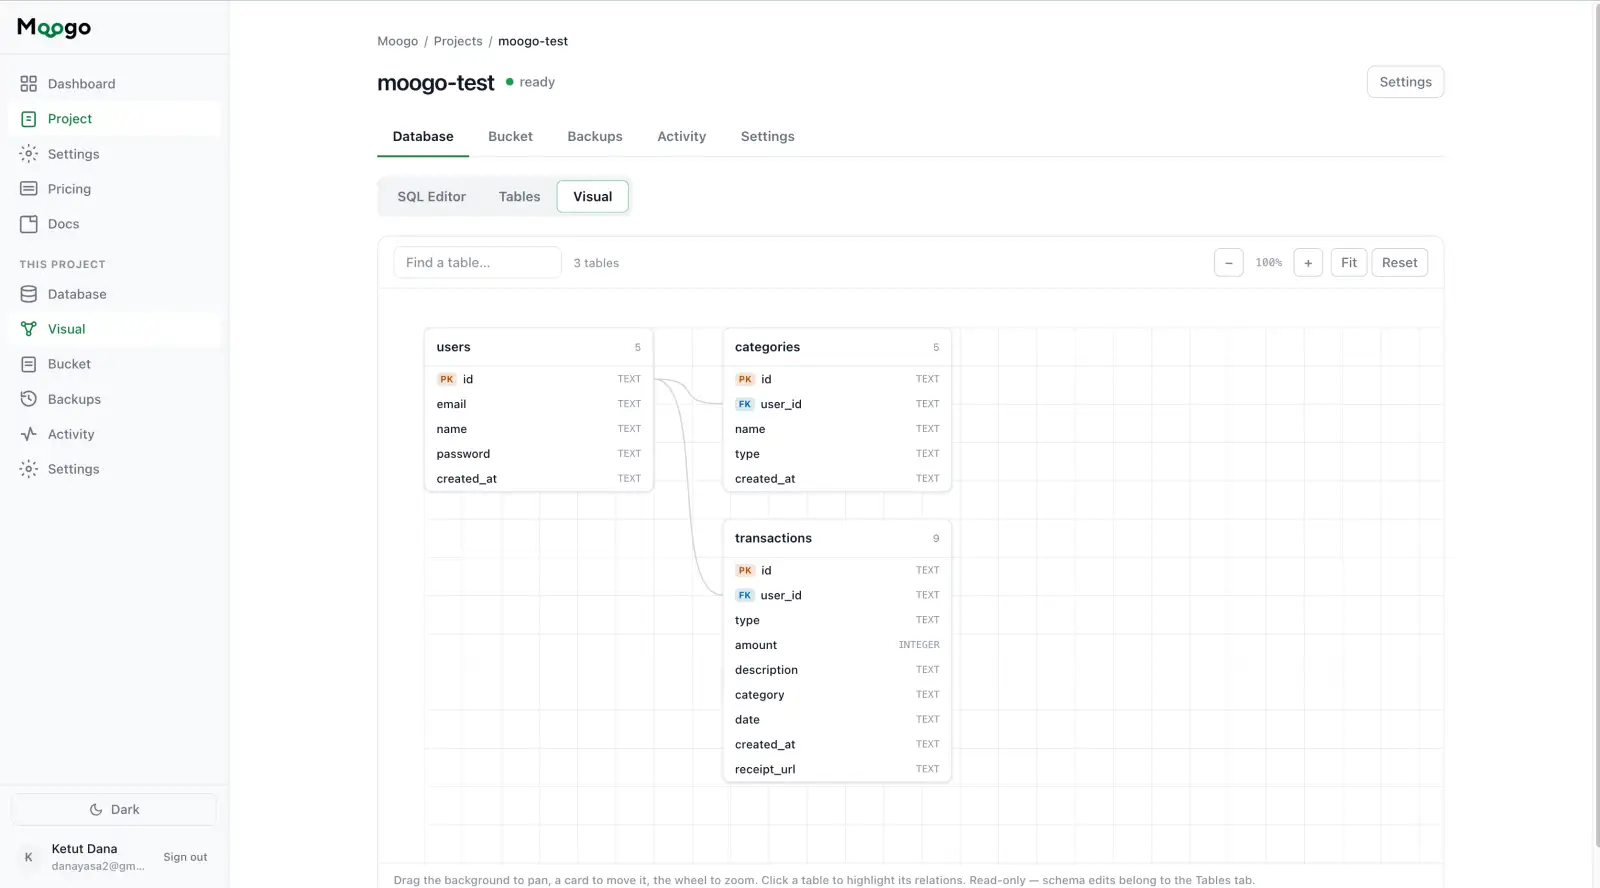Click the FK badge on transactions user_id
The image size is (1600, 888).
tap(745, 595)
